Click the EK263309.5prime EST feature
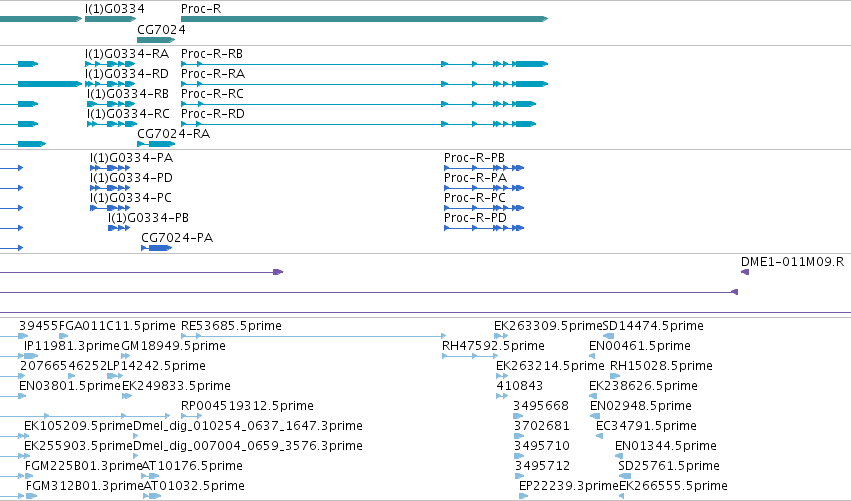This screenshot has height=501, width=851. point(501,337)
